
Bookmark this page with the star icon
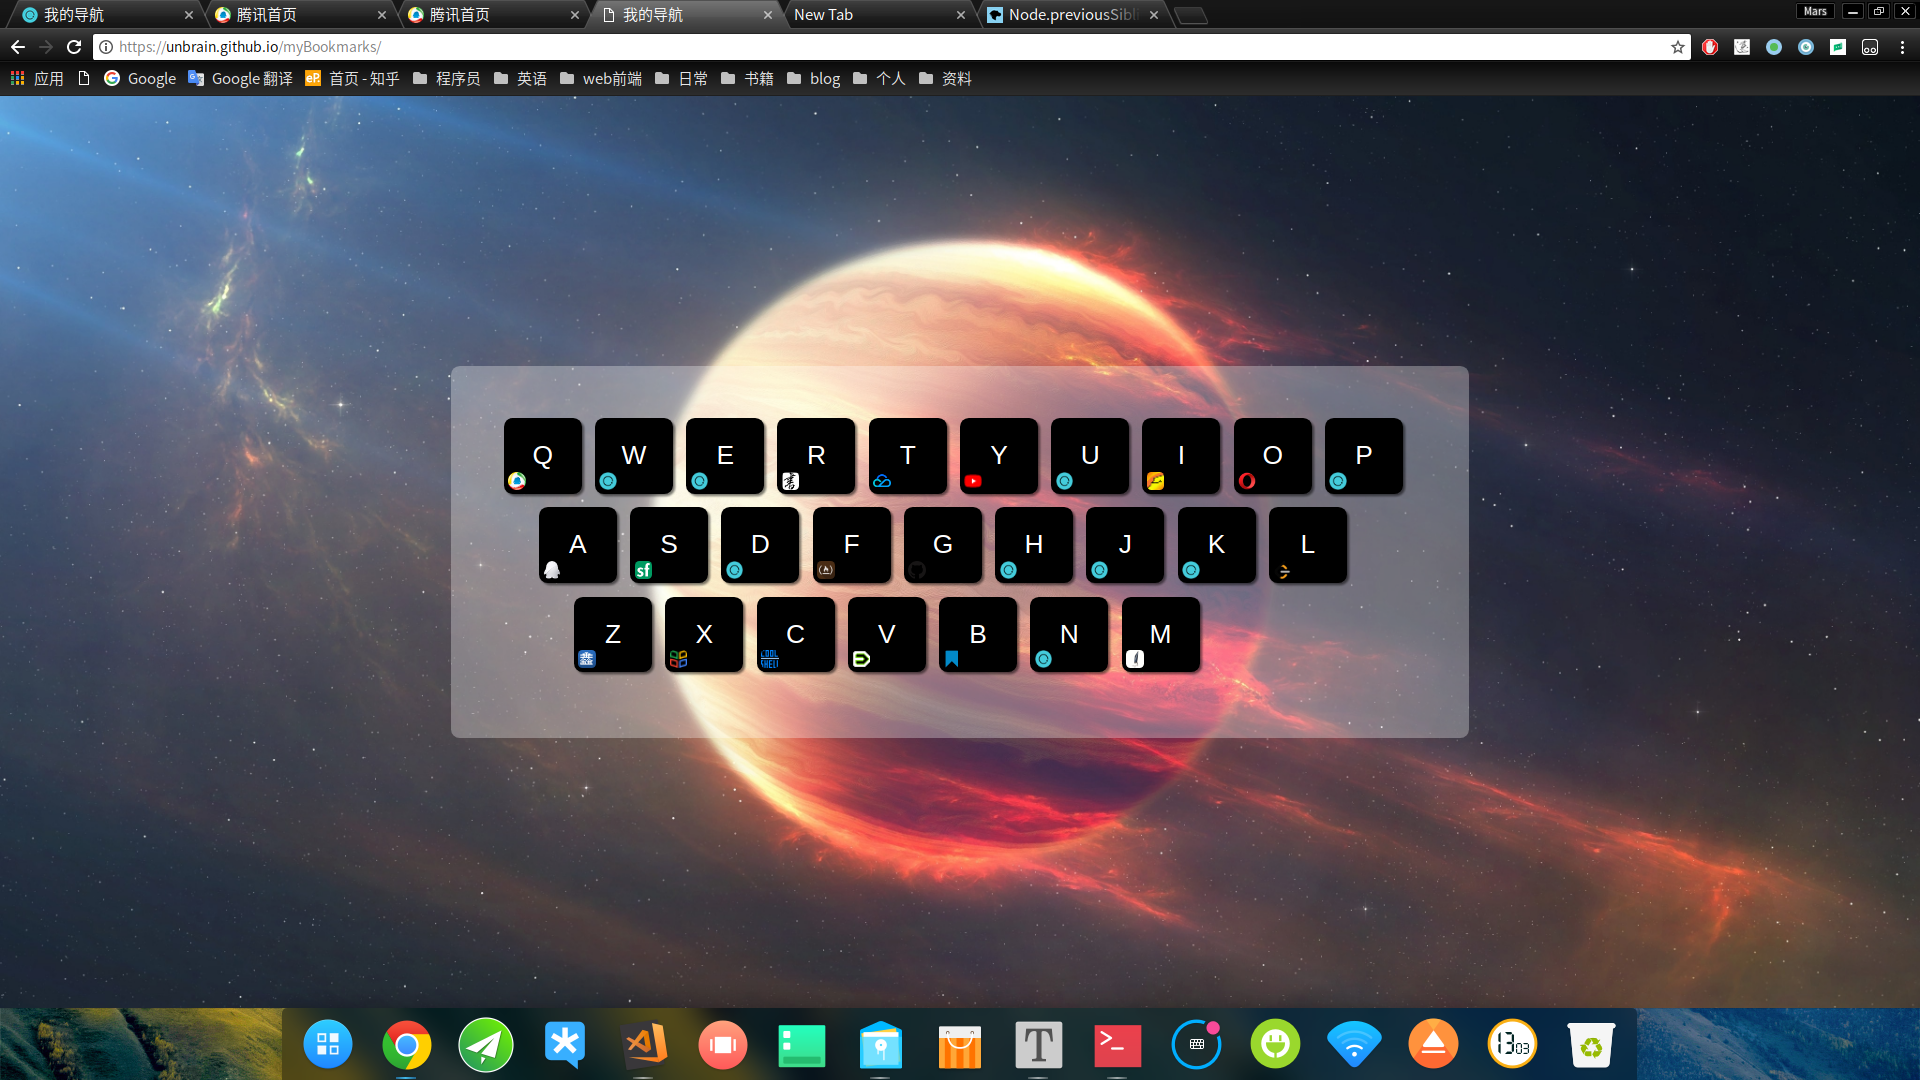tap(1678, 47)
